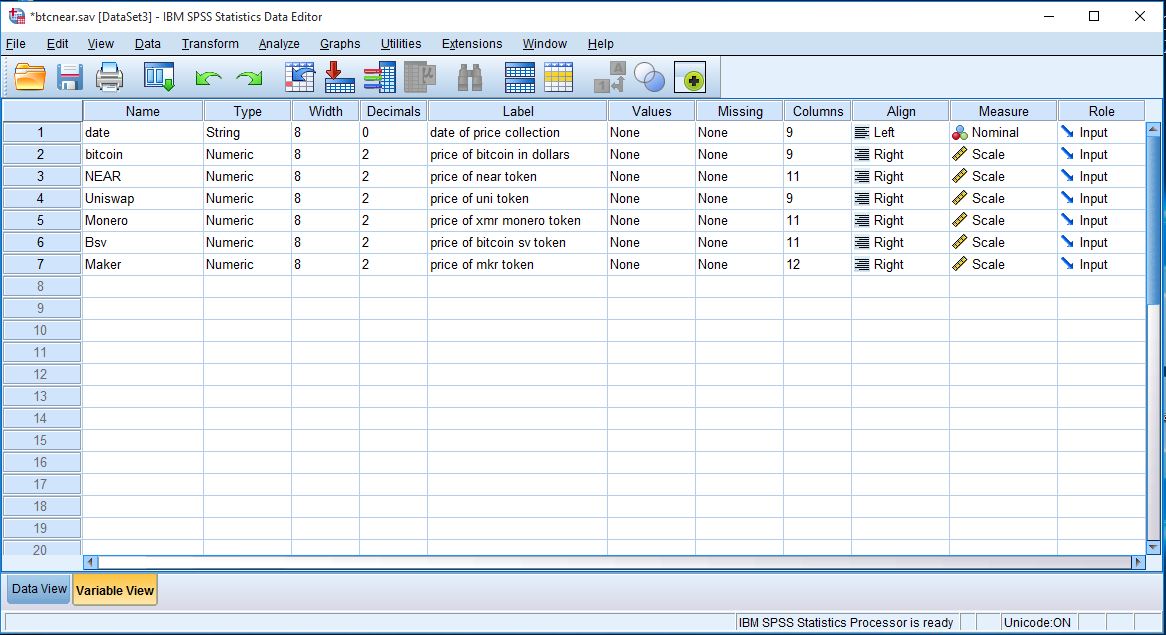Click the Scale ruler icon in the Maker row
This screenshot has width=1166, height=635.
point(960,265)
